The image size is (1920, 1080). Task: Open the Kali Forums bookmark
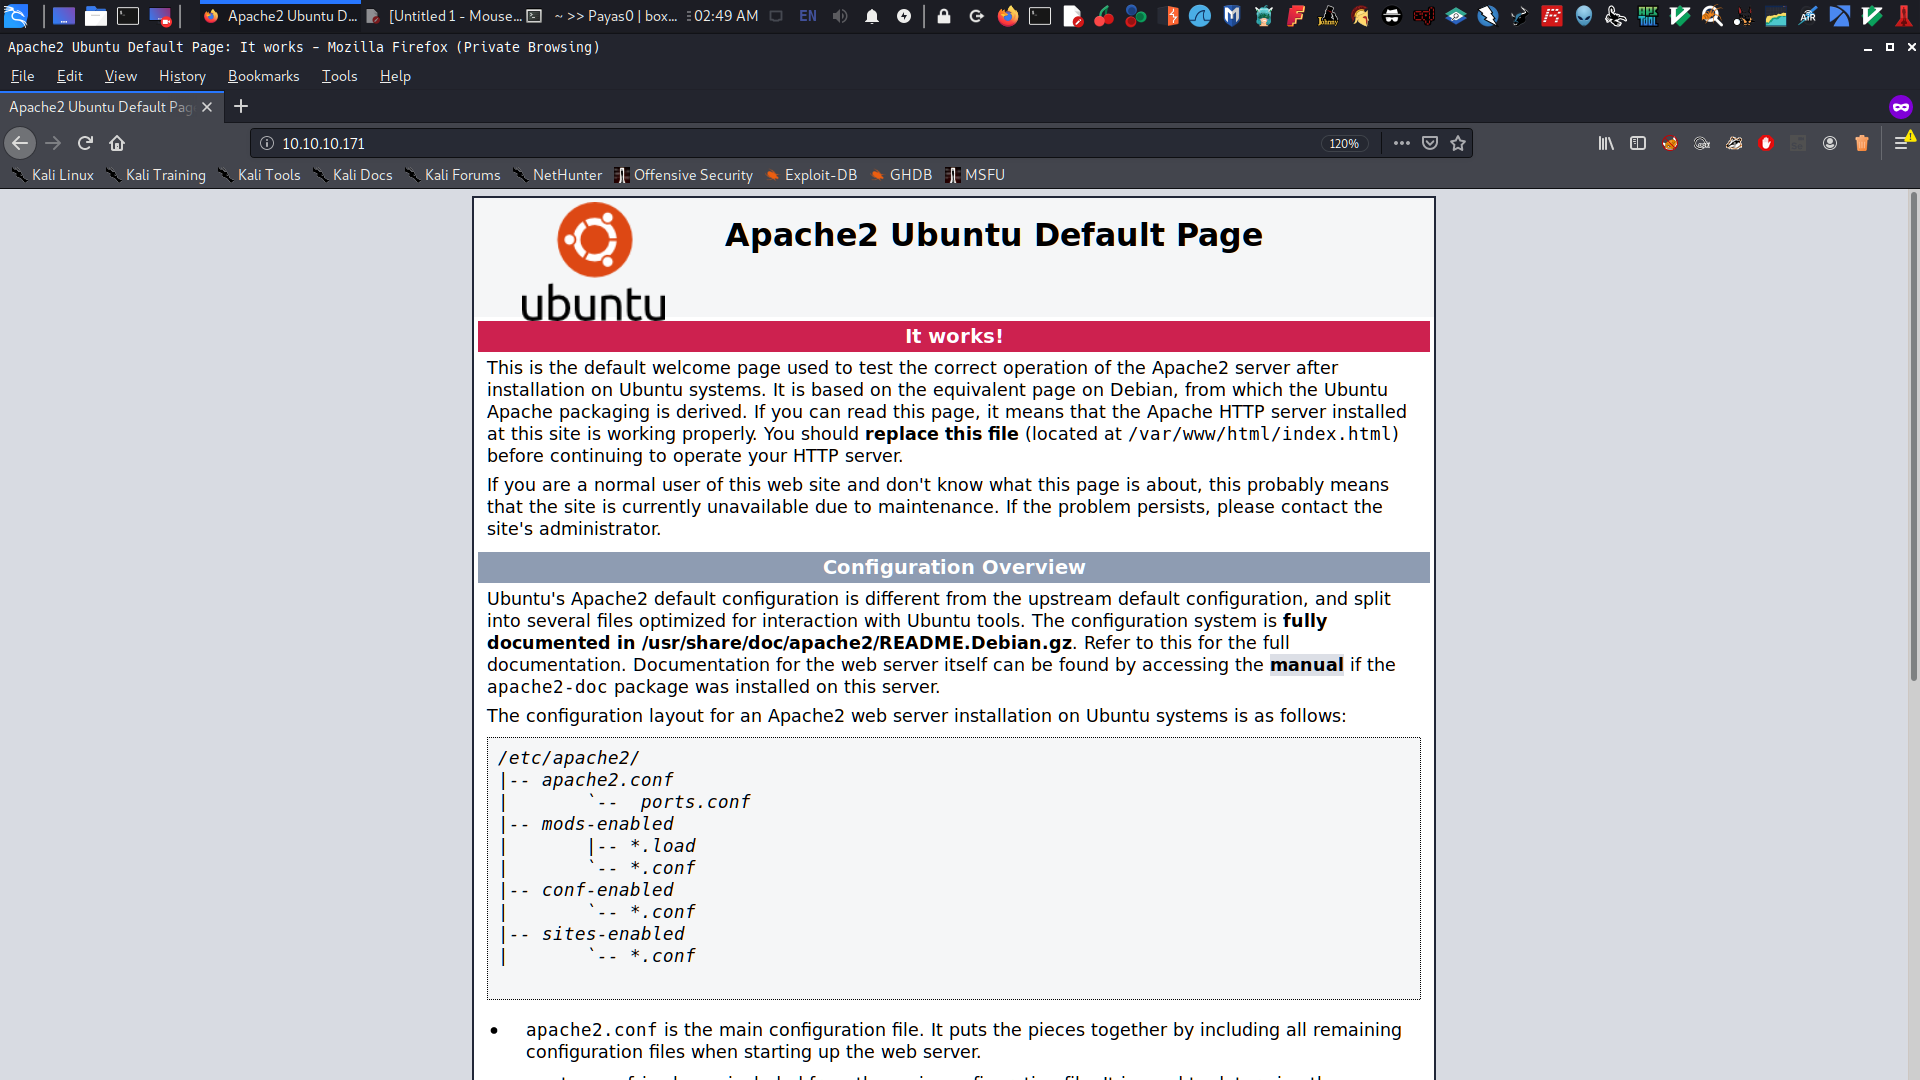(453, 175)
